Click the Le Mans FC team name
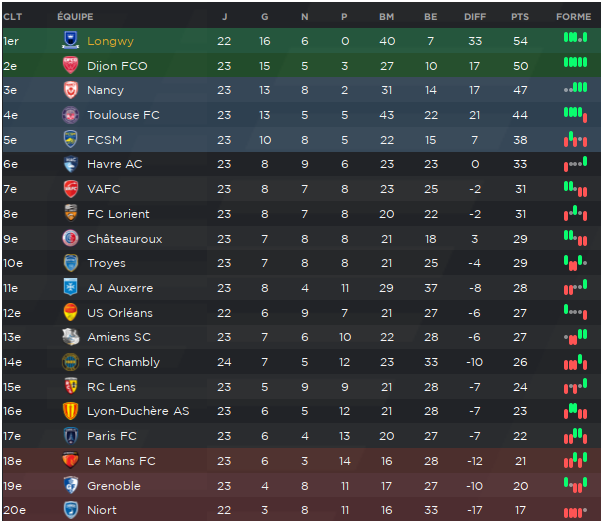The height and width of the screenshot is (524, 604). pyautogui.click(x=121, y=460)
